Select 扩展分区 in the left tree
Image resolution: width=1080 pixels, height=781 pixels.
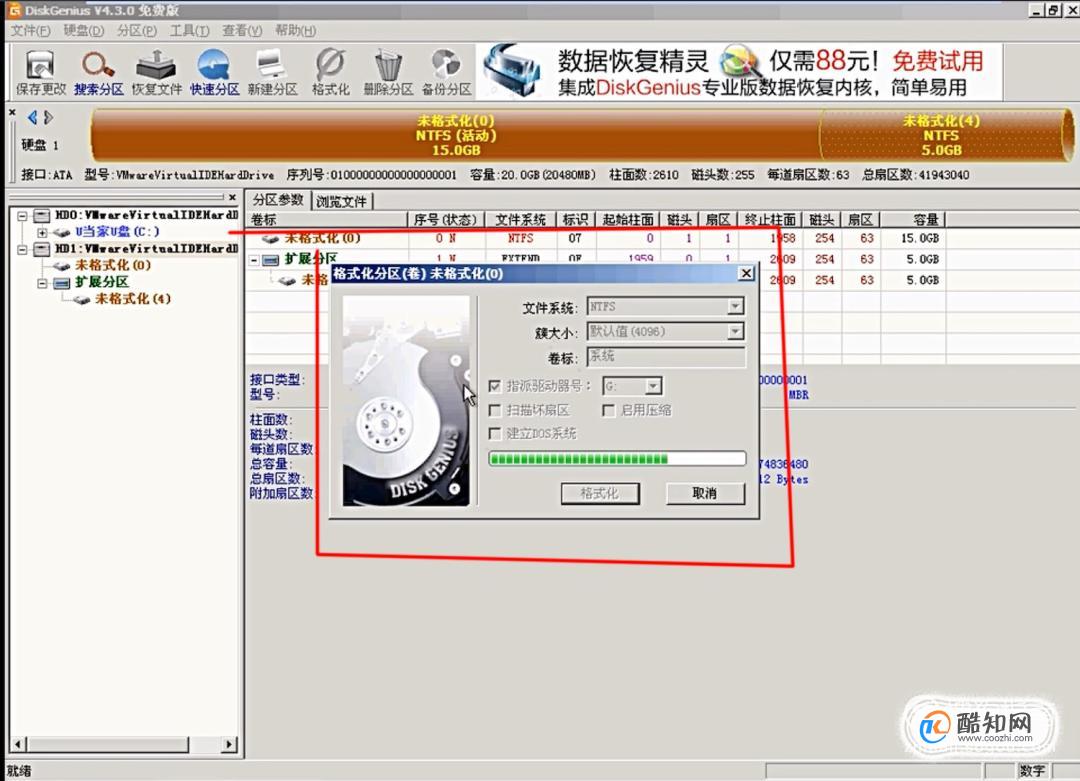tap(102, 282)
